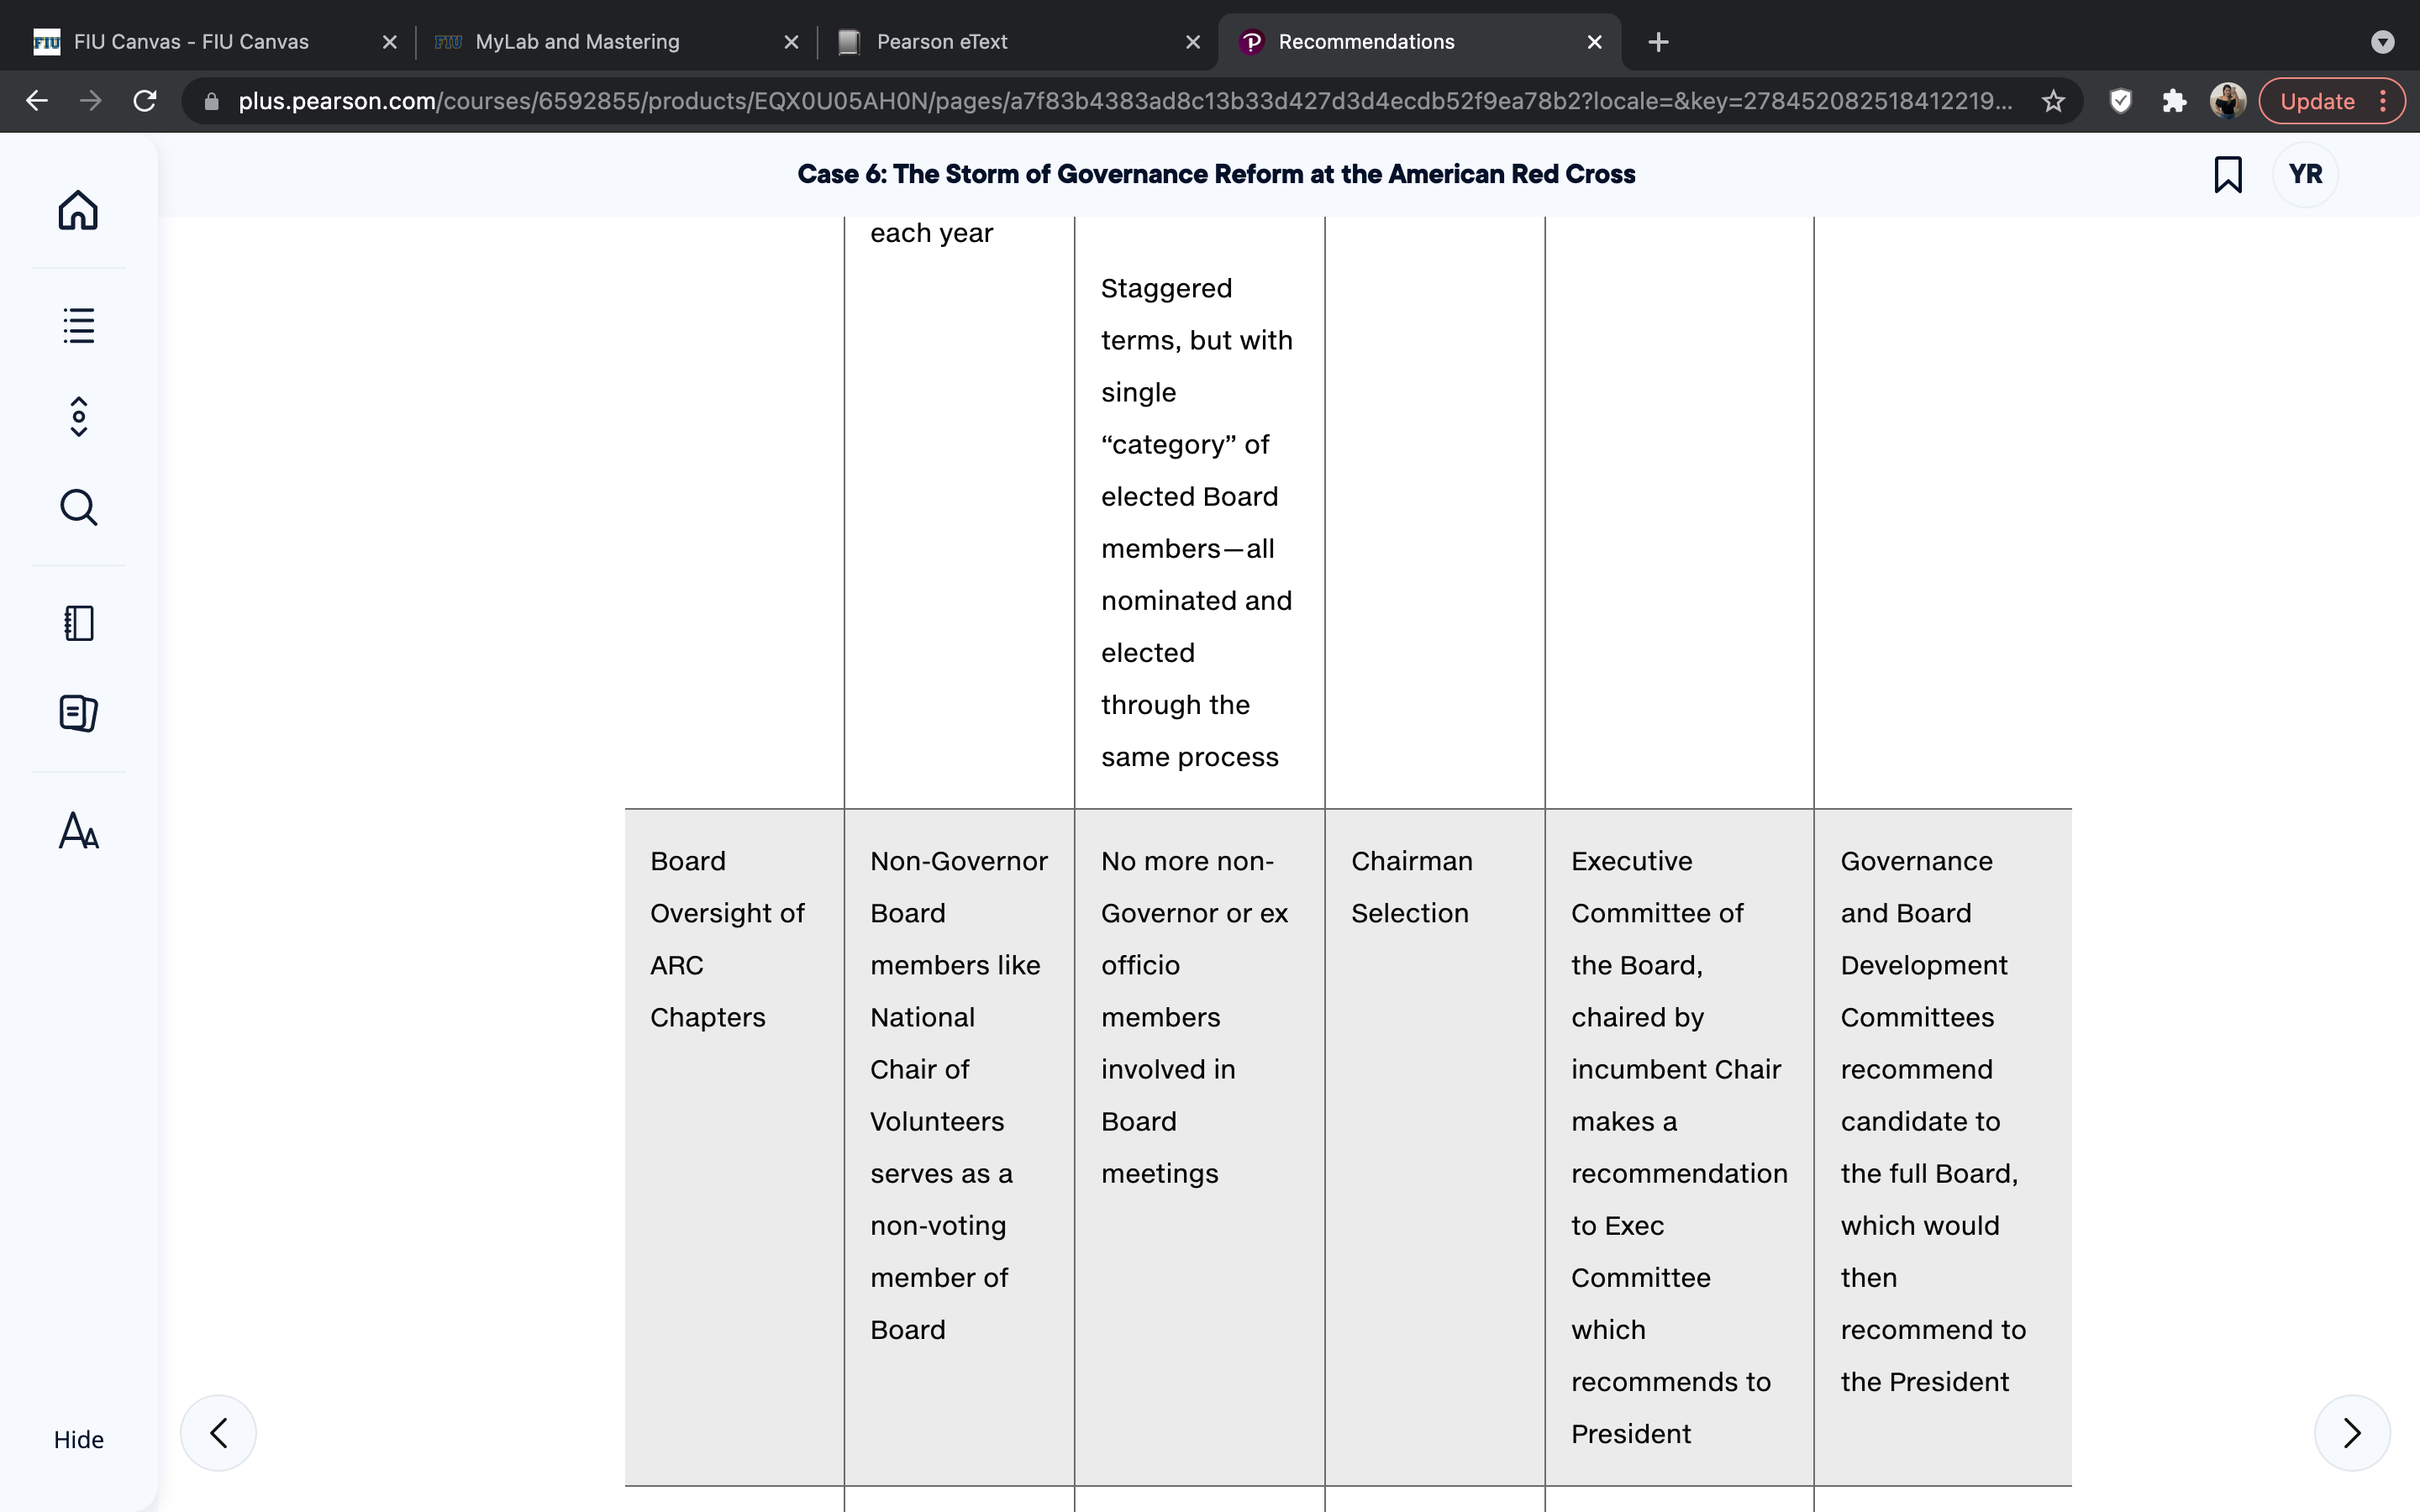Screen dimensions: 2420x1512
Task: Go to the eText home icon
Action: click(x=78, y=210)
